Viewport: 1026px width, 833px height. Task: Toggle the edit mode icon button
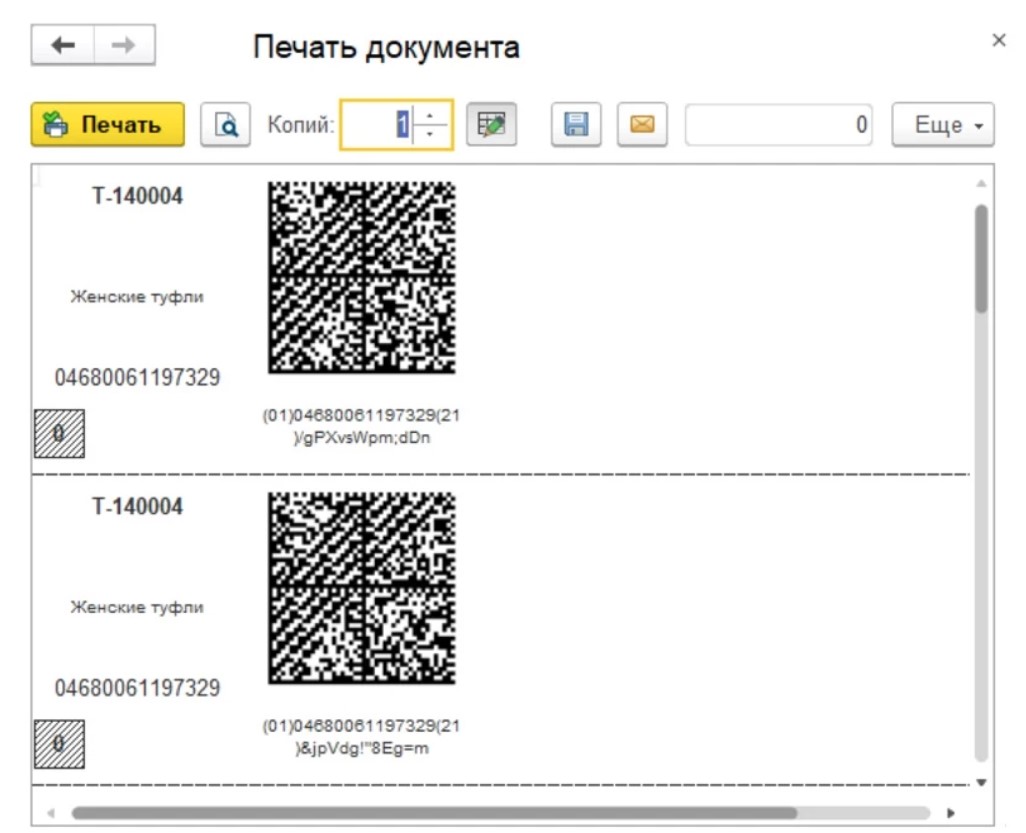491,125
